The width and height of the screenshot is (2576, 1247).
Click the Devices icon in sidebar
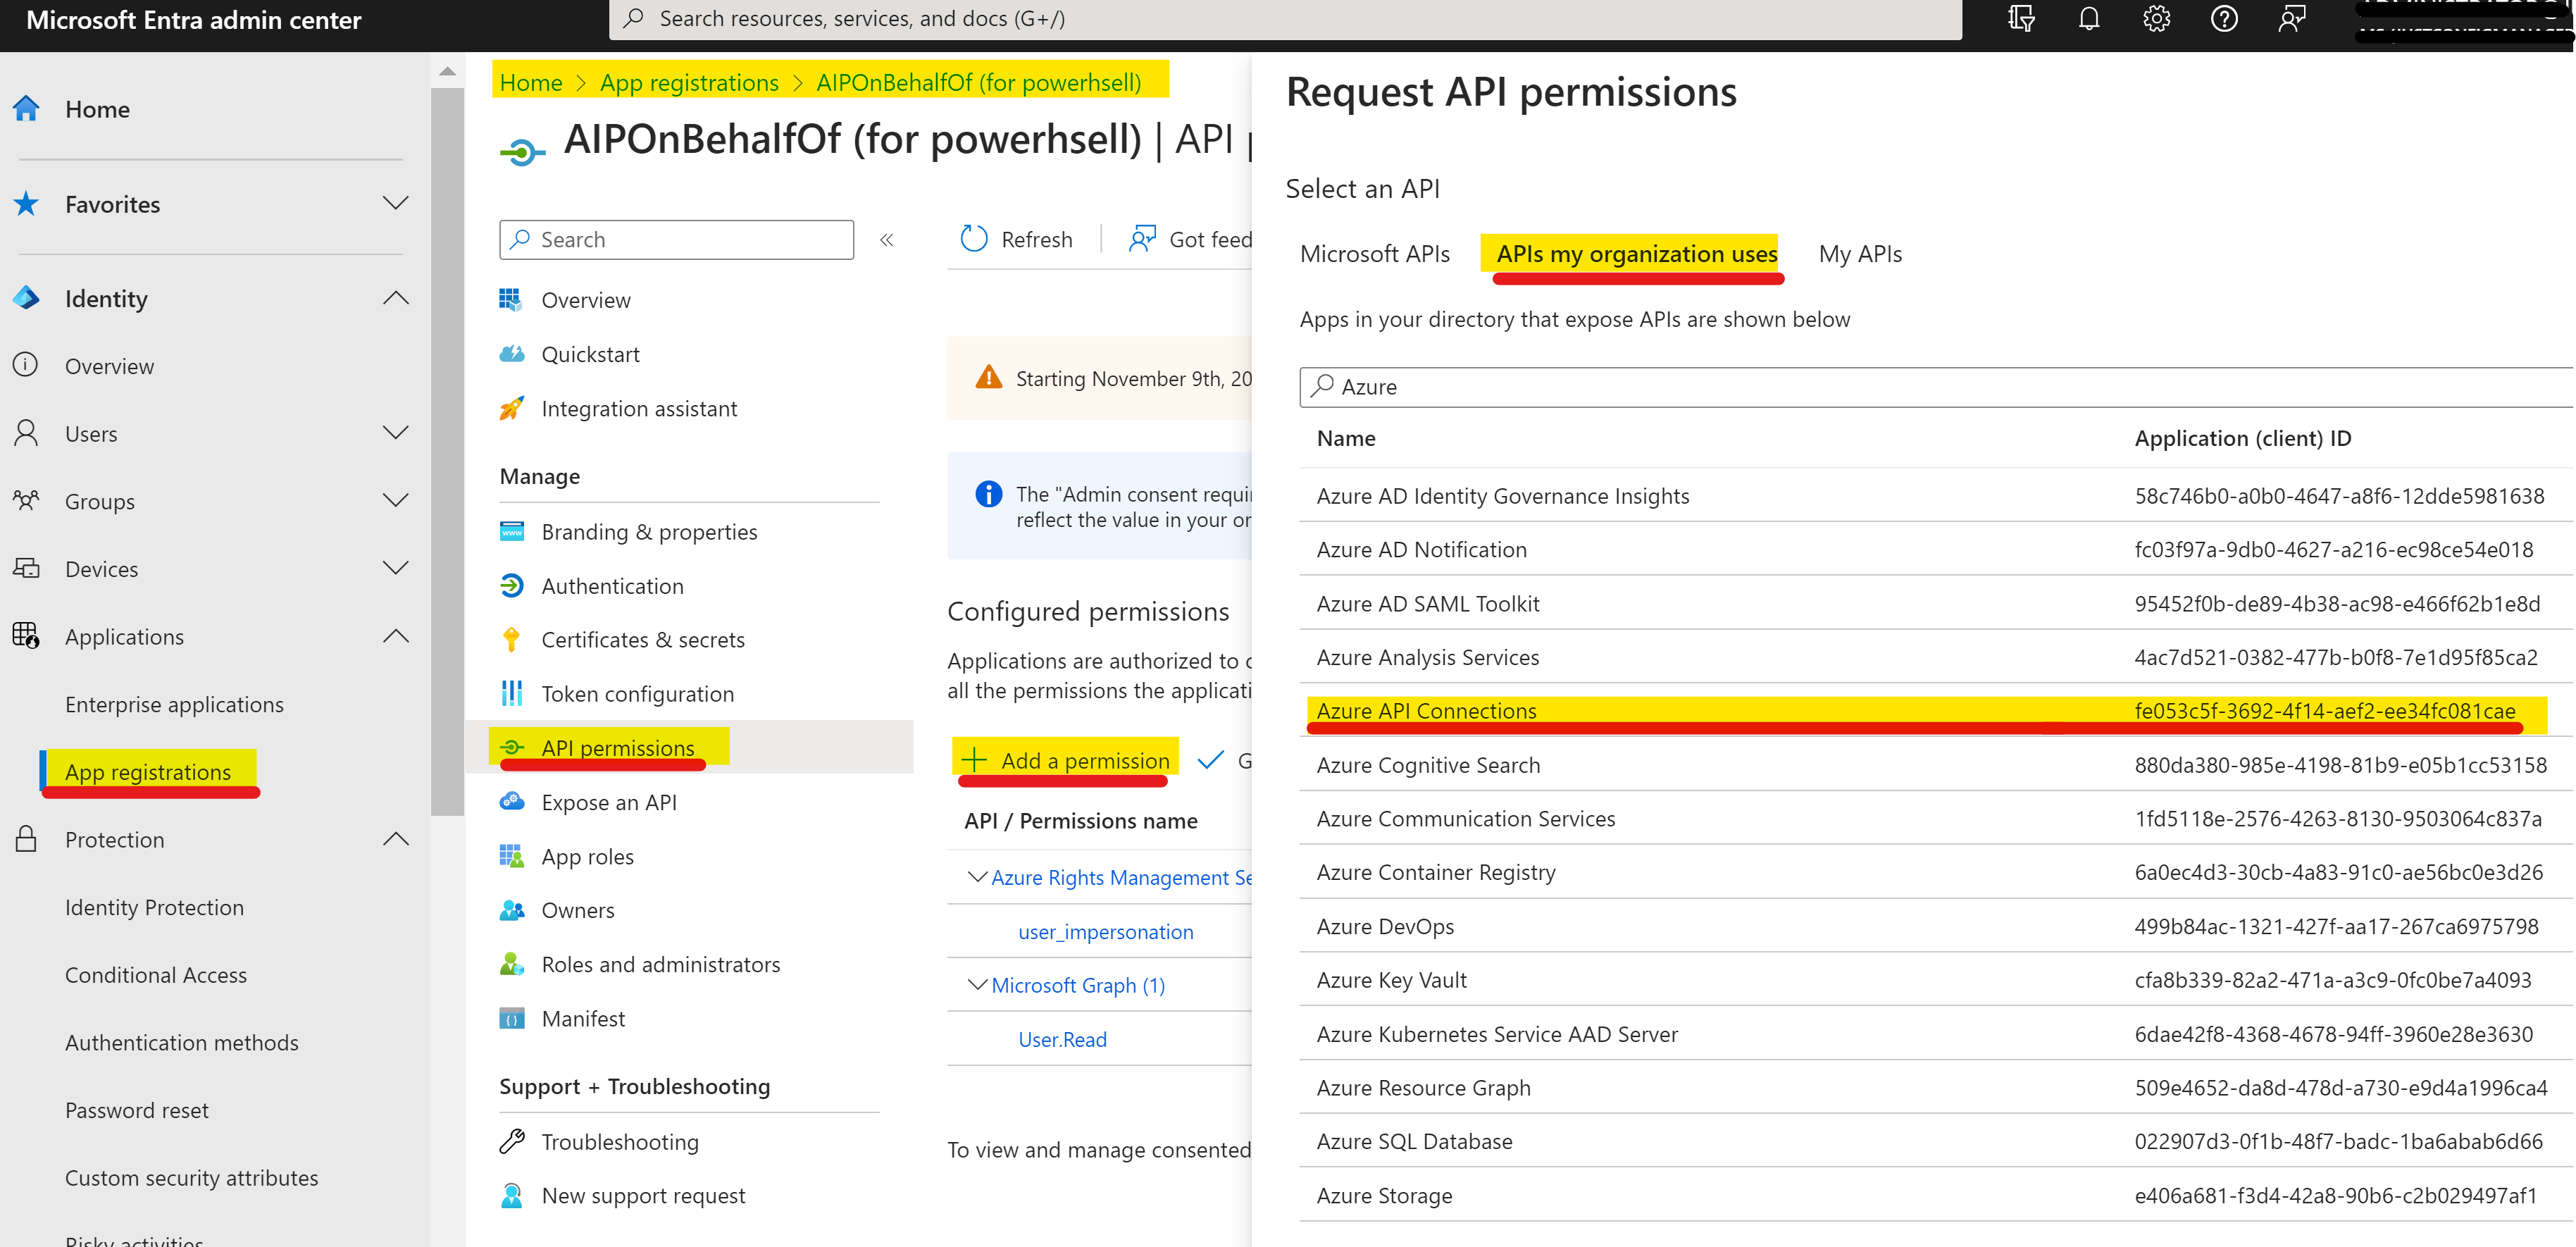26,568
